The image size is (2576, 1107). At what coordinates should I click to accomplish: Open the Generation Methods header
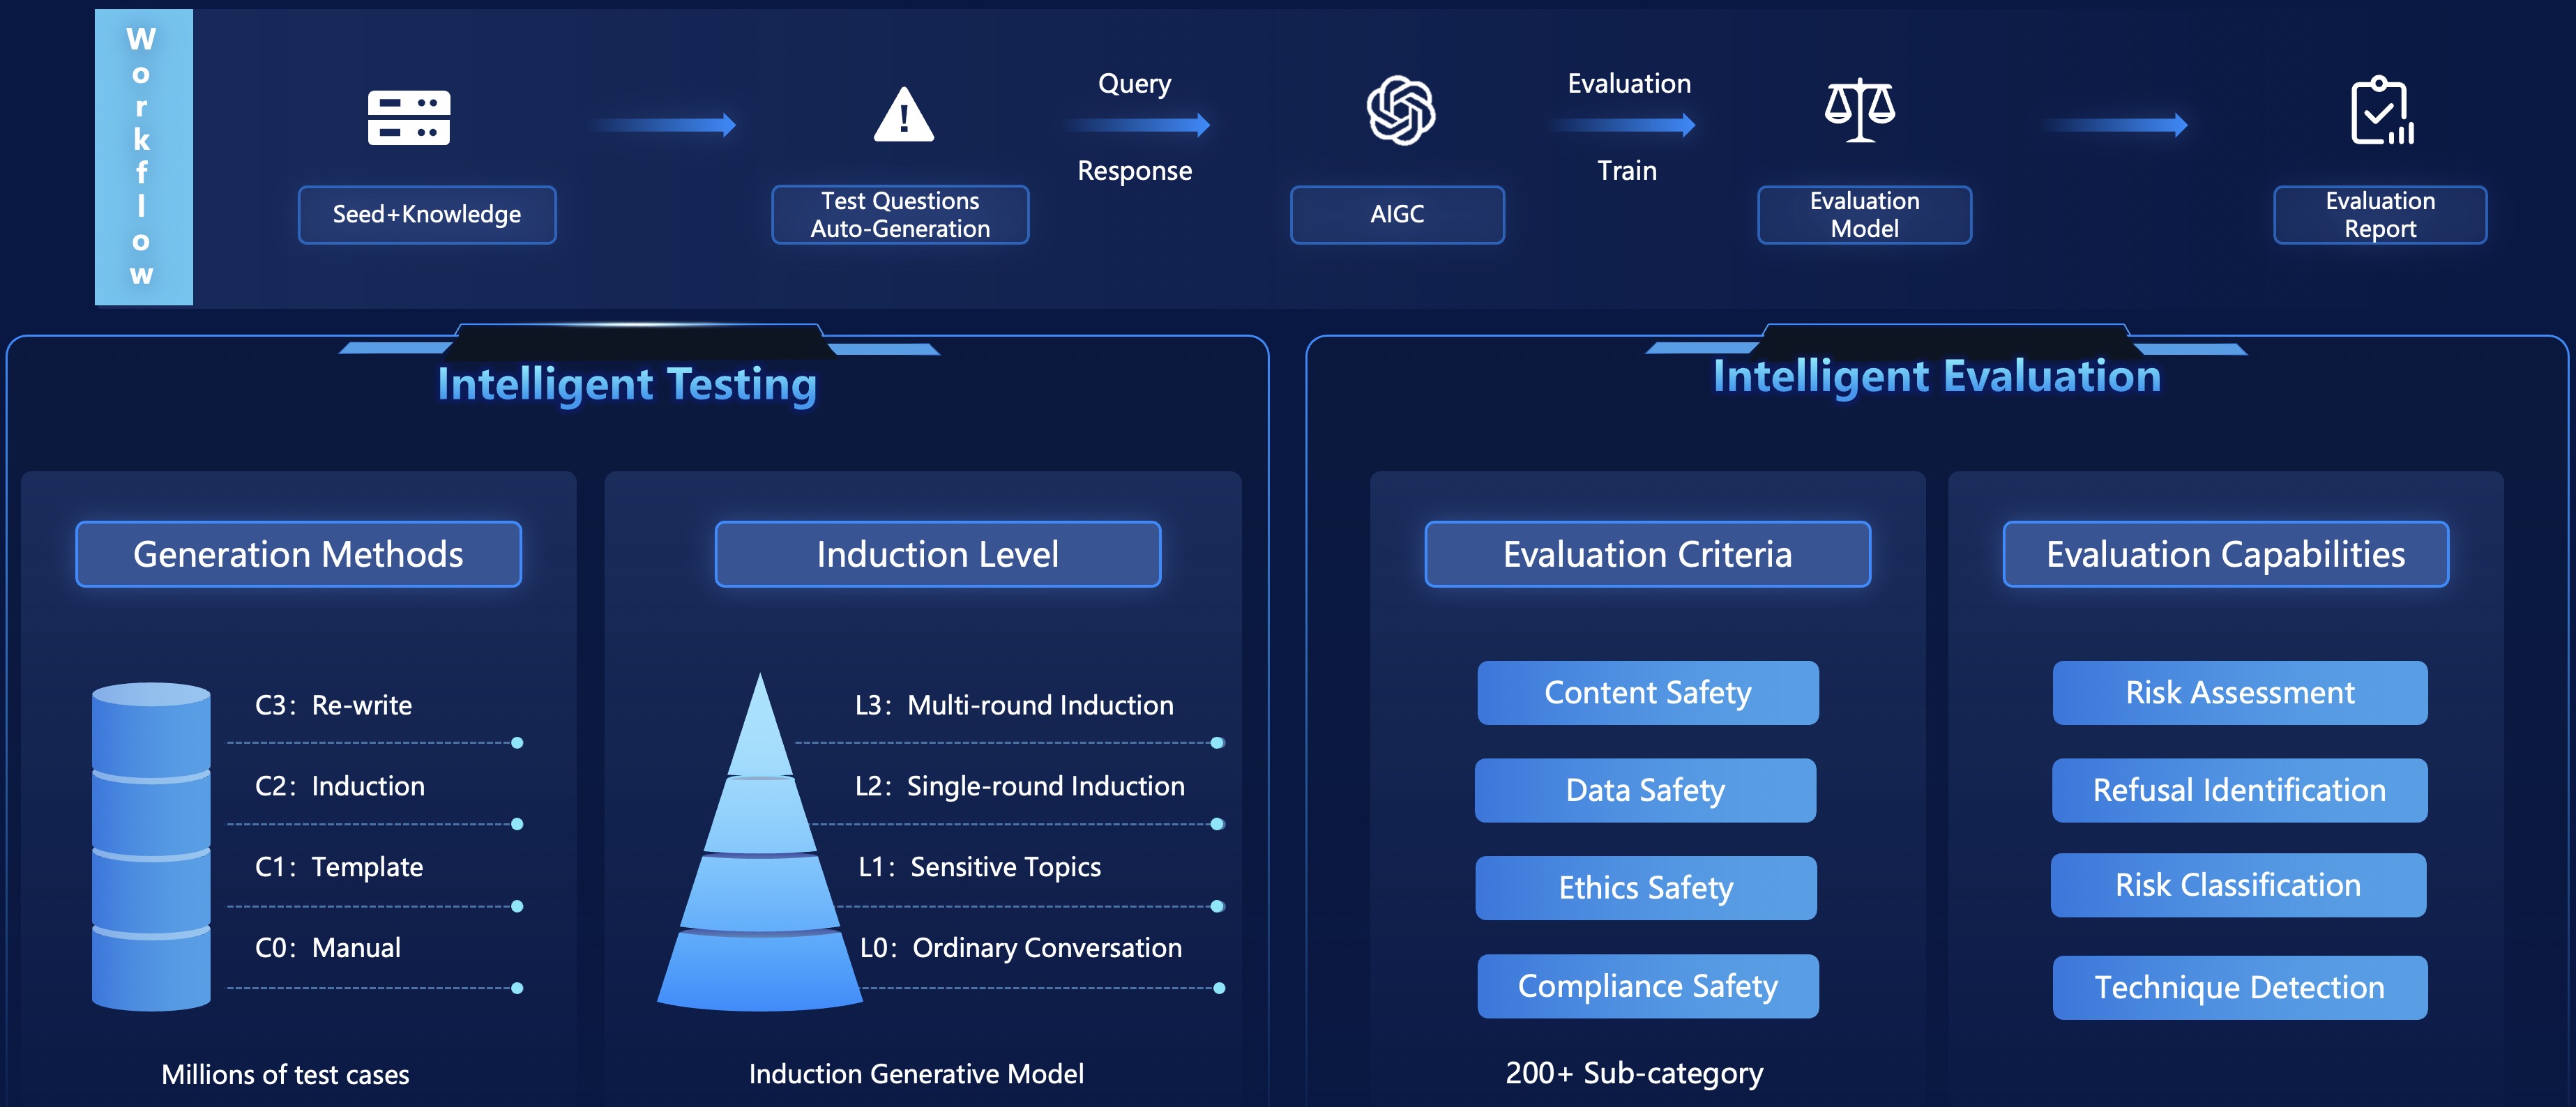298,554
